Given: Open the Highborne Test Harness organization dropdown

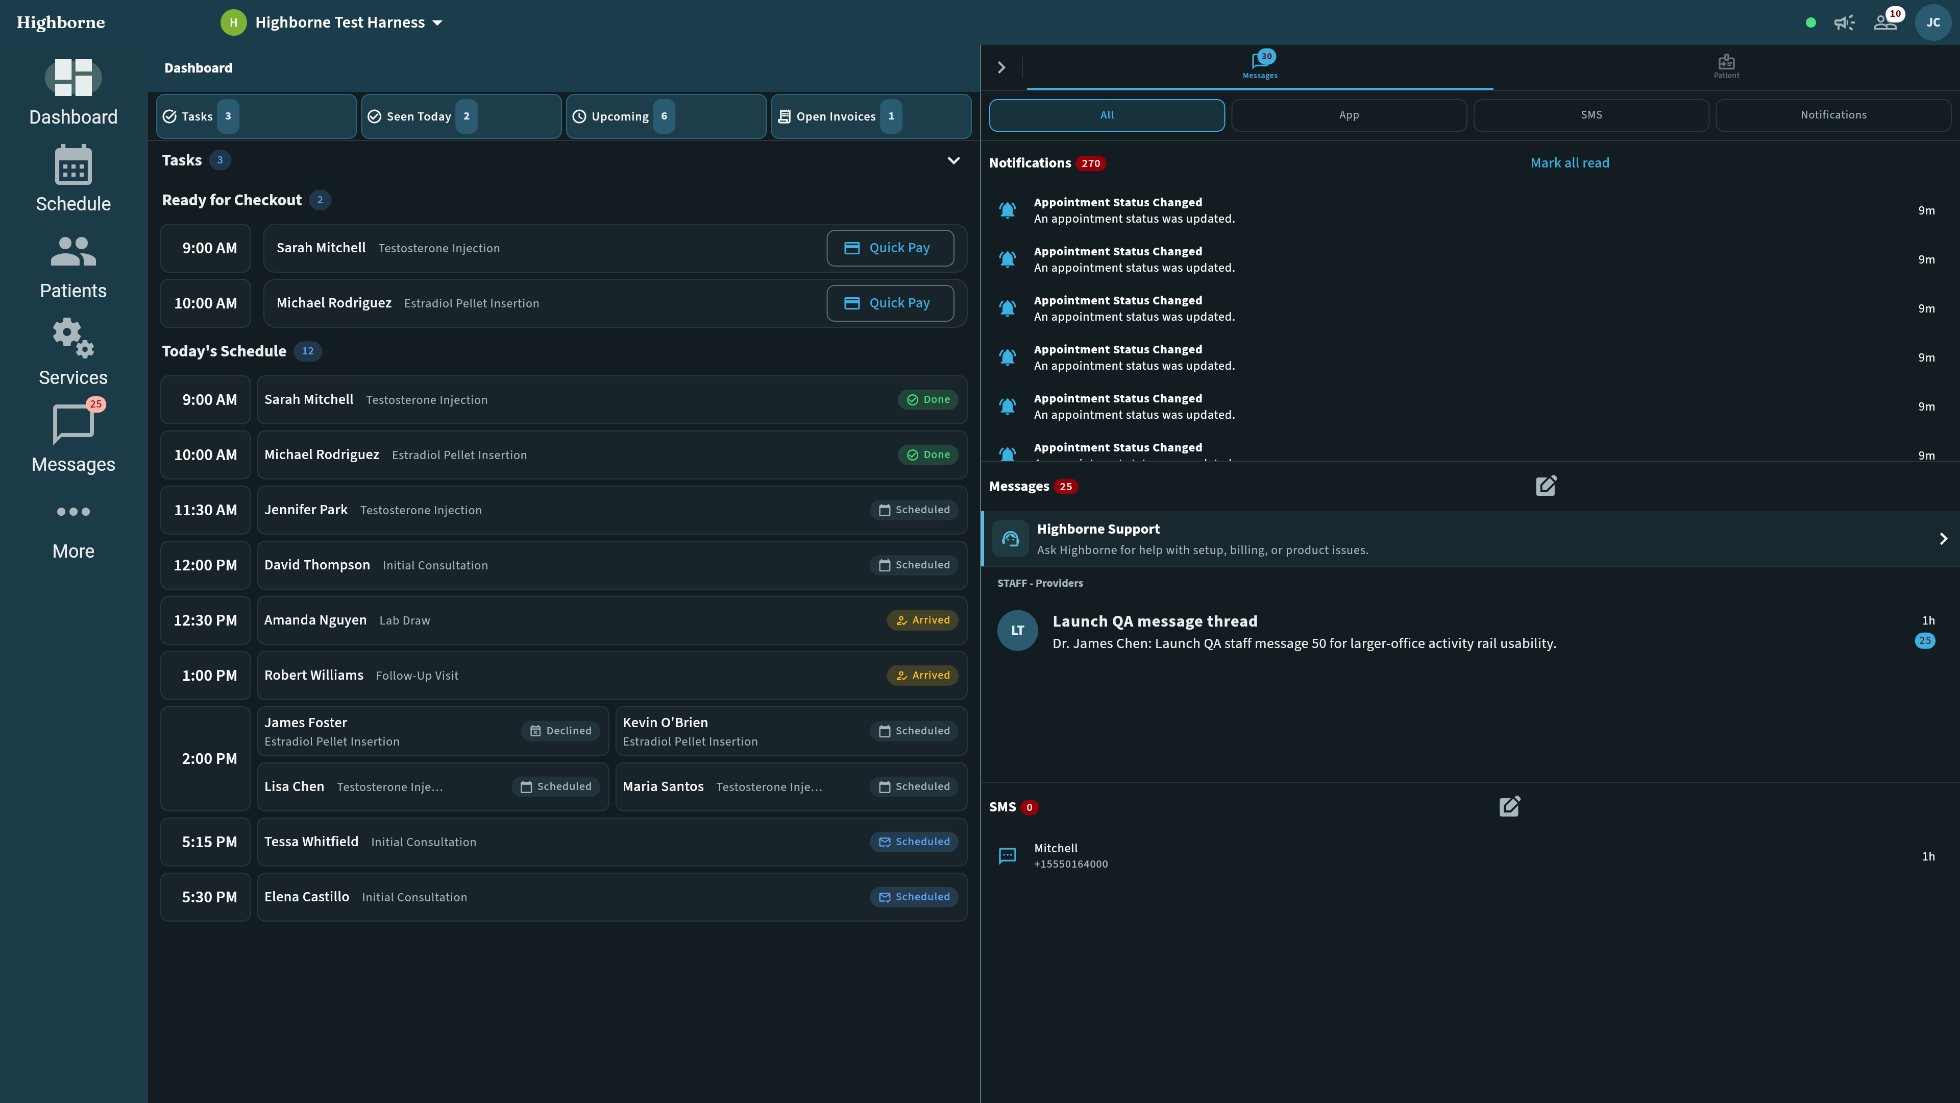Looking at the screenshot, I should click(349, 22).
